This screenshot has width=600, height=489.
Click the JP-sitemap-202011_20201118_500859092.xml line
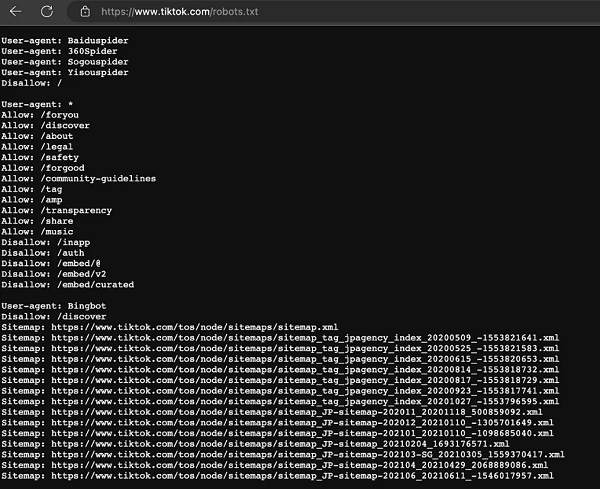(272, 412)
